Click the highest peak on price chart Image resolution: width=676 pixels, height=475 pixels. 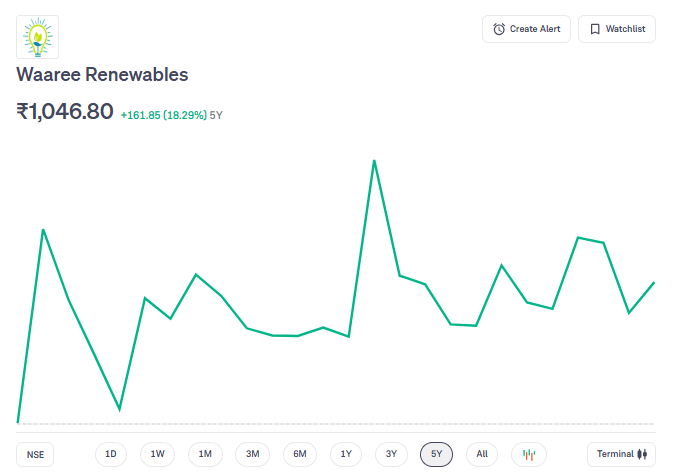pos(374,161)
